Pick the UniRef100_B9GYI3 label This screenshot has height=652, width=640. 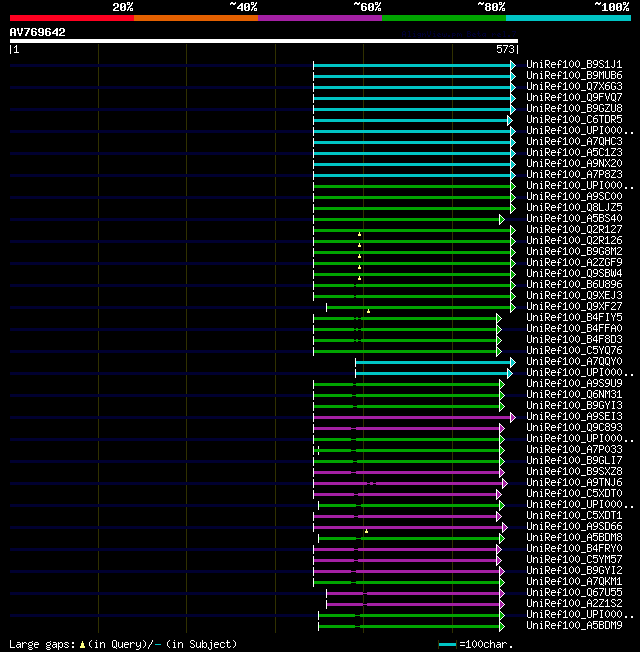click(574, 405)
